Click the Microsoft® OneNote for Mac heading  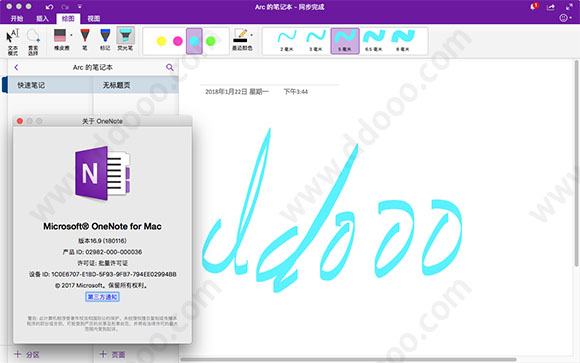[x=102, y=226]
